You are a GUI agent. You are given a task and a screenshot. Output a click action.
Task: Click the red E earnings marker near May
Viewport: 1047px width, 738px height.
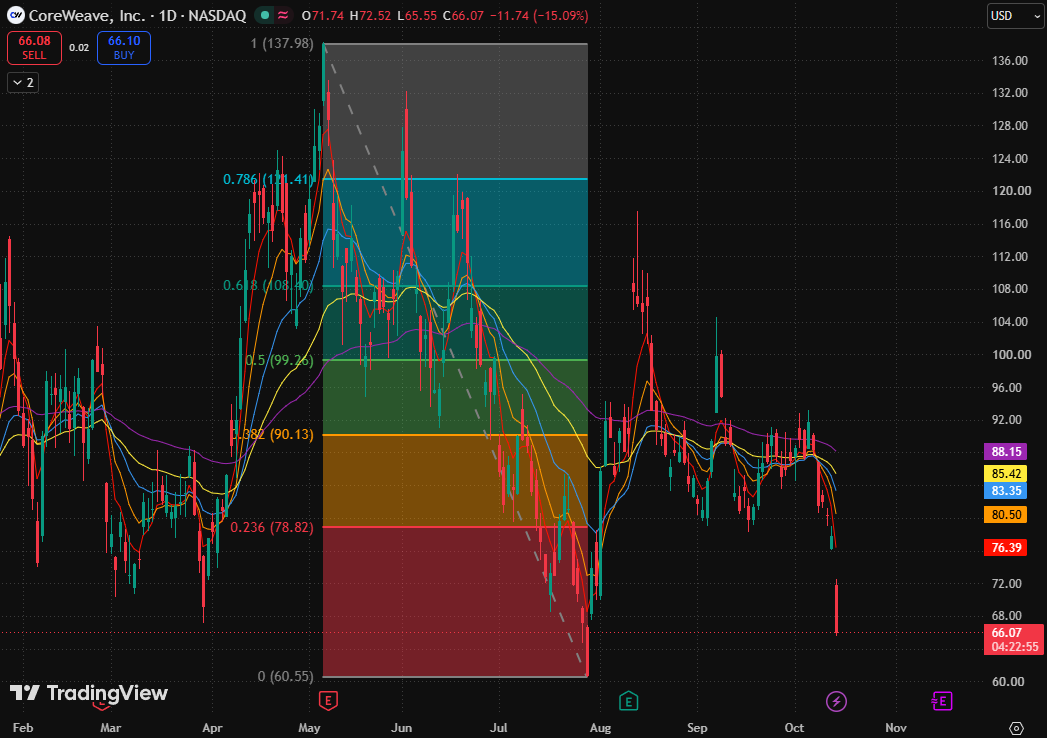[x=328, y=701]
